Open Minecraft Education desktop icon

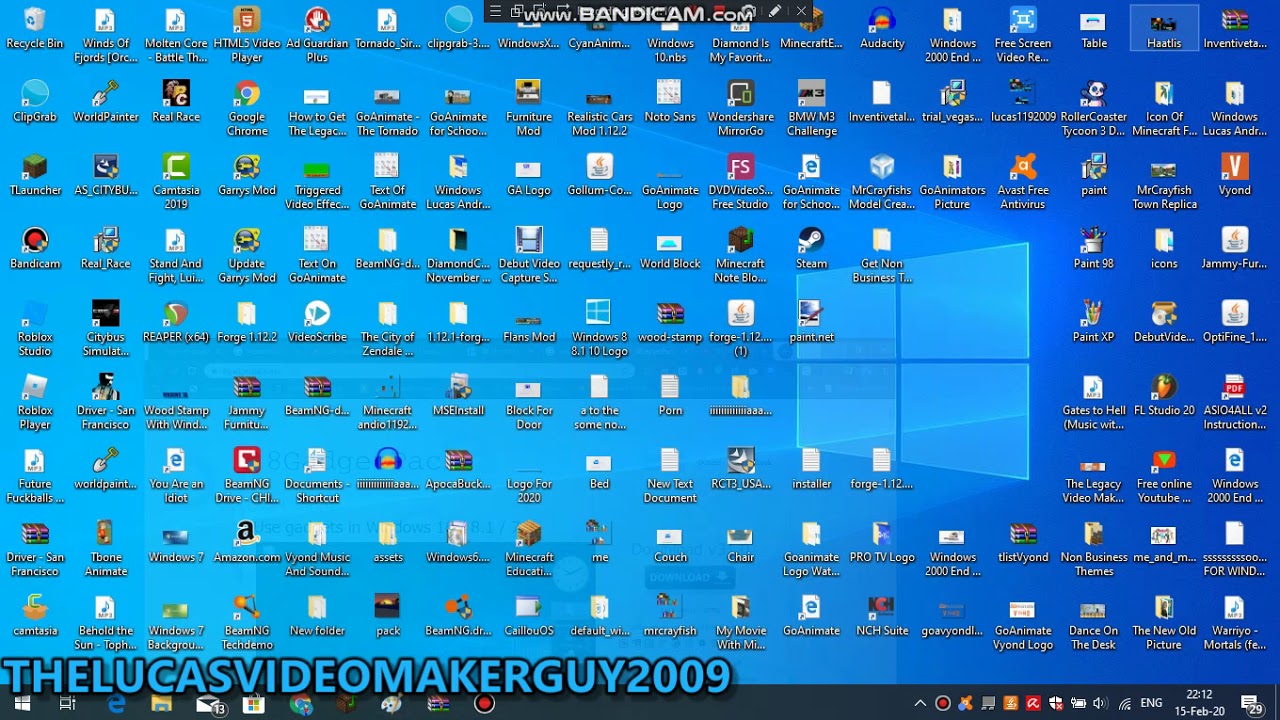(529, 549)
